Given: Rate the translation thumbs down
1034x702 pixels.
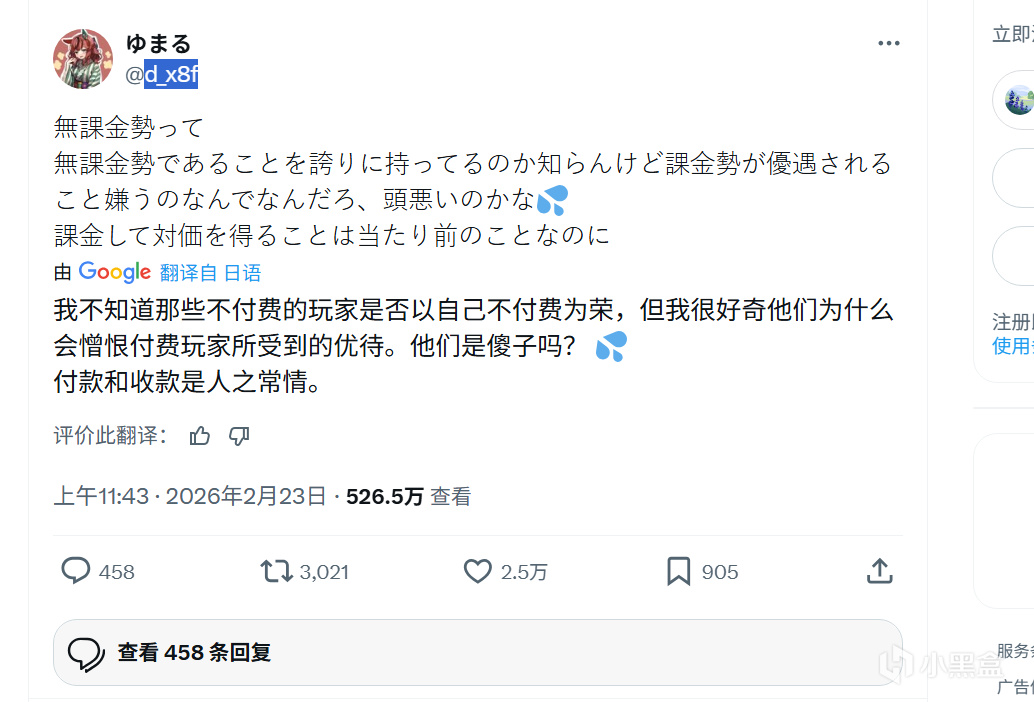Looking at the screenshot, I should point(238,436).
